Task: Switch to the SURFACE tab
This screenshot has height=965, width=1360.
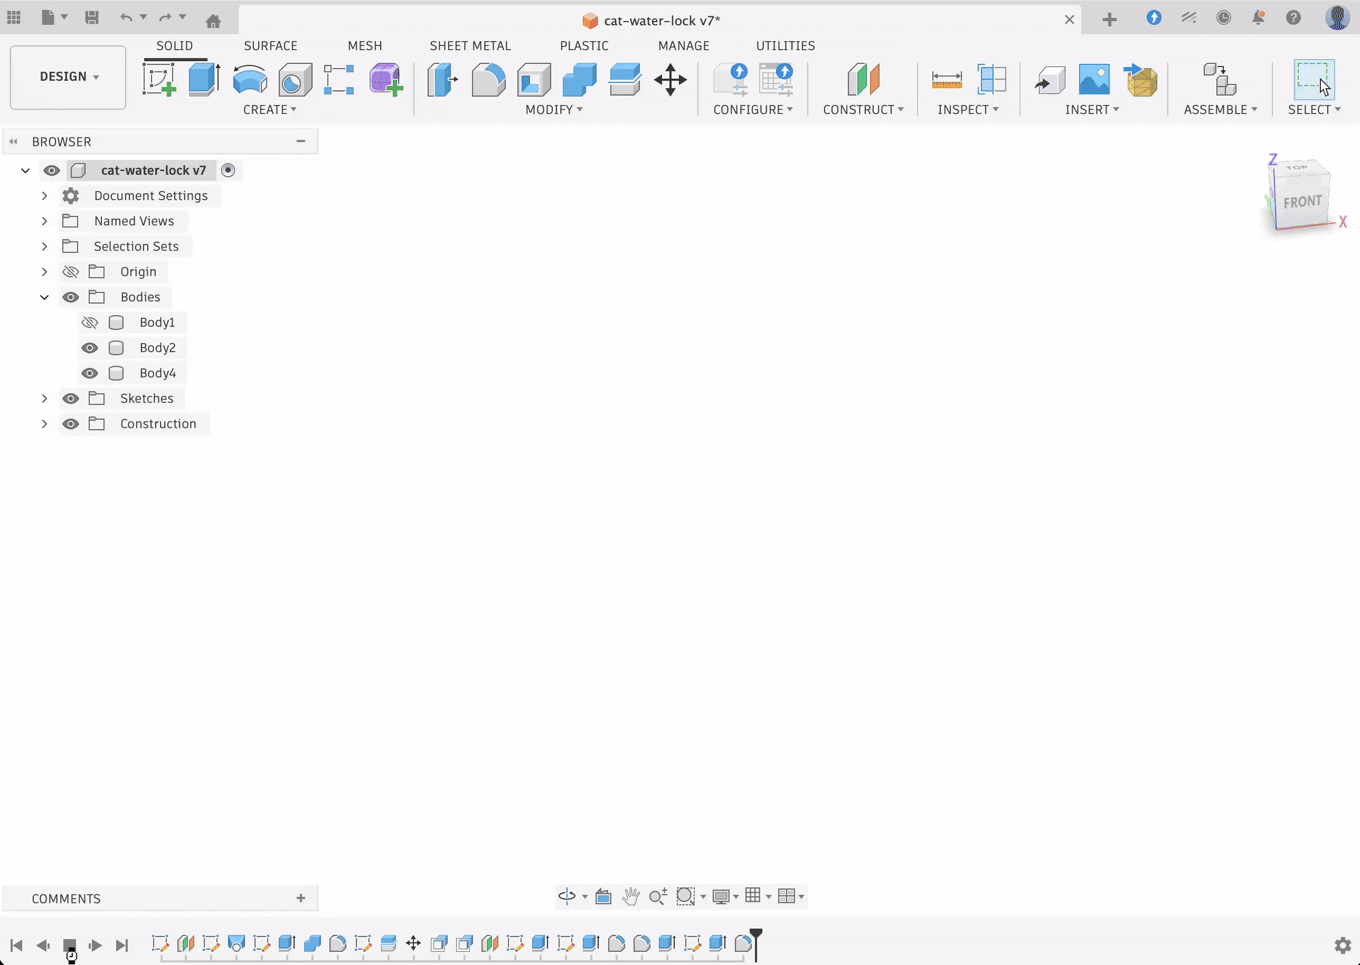Action: [271, 46]
